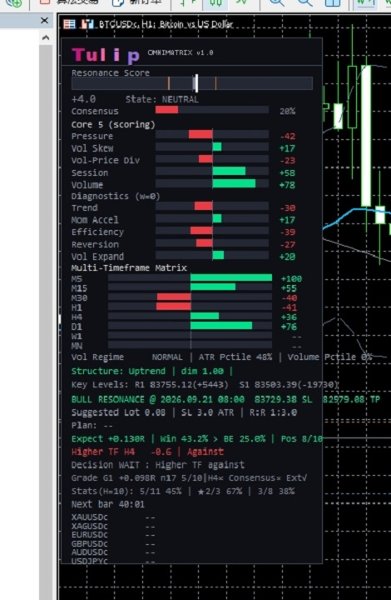Click the Reversion row label
This screenshot has height=600, width=391.
coord(94,244)
